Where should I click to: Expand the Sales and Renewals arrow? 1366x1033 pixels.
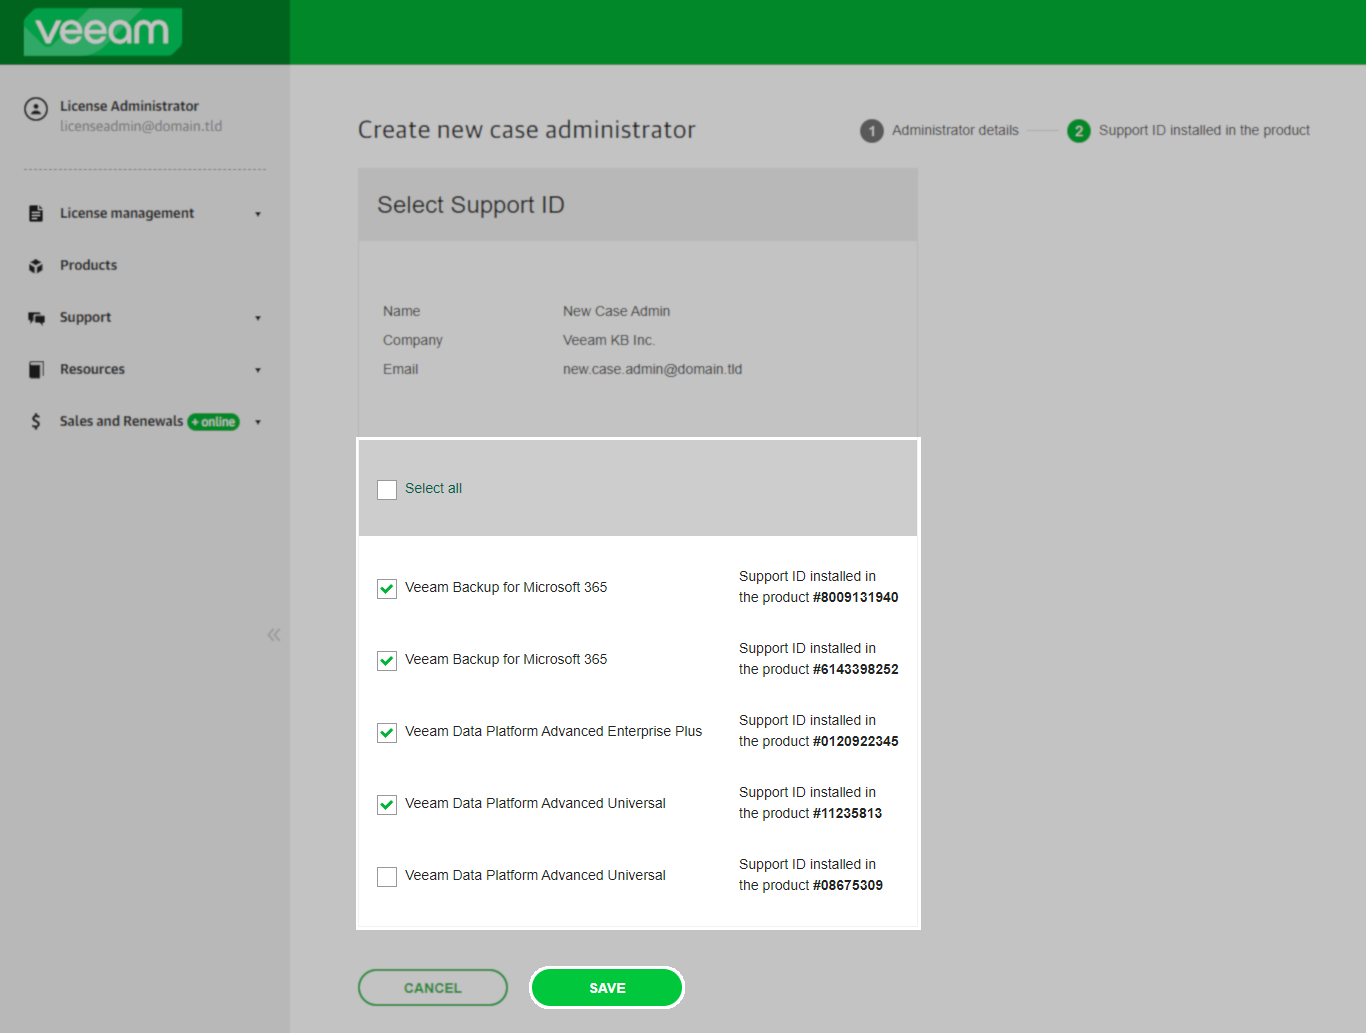point(258,422)
